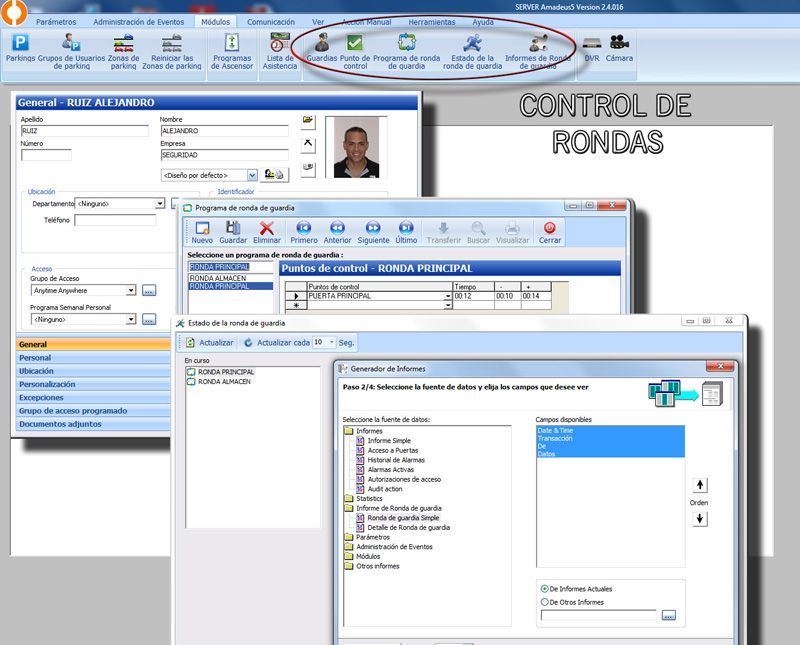Screen dimensions: 800x645
Task: Go to Siguiente record
Action: point(373,233)
